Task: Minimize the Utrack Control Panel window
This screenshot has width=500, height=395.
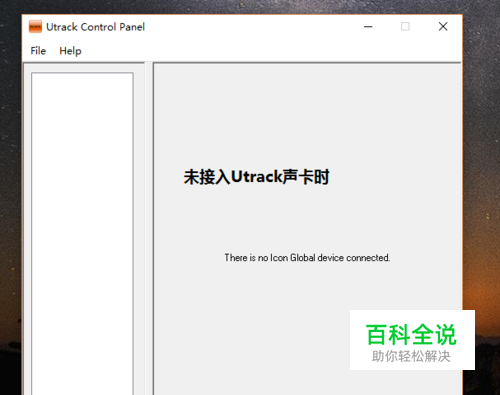Action: pos(368,26)
